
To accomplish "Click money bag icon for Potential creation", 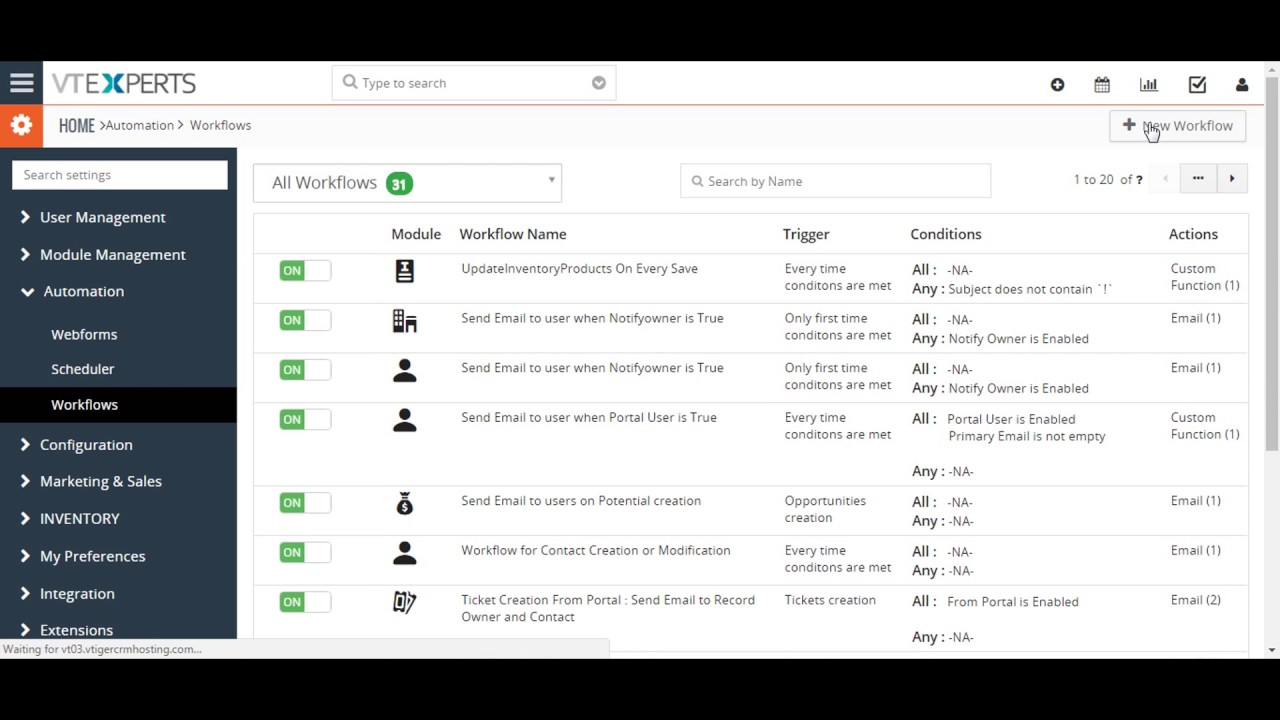I will [405, 503].
